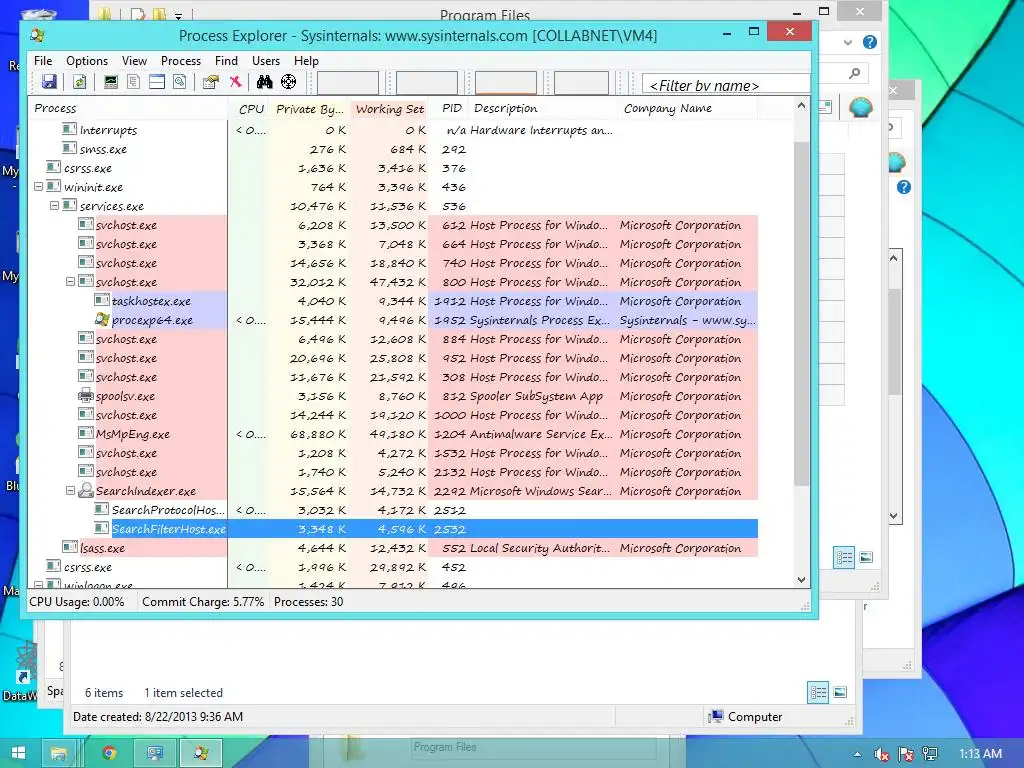Open the Help menu
This screenshot has width=1024, height=768.
point(306,61)
